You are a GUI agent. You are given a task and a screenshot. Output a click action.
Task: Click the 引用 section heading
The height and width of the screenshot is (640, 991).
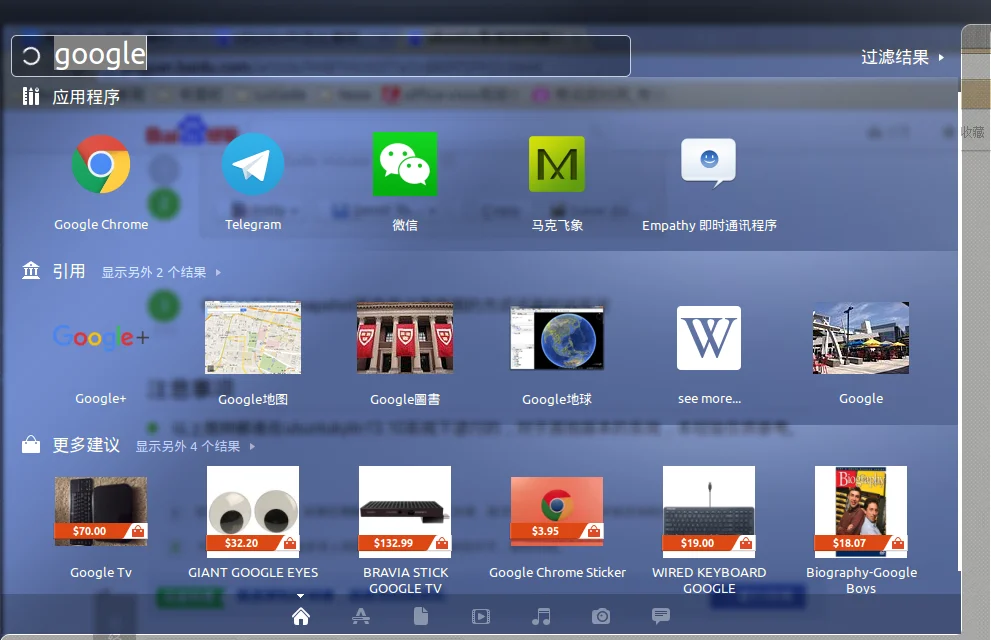[x=69, y=271]
